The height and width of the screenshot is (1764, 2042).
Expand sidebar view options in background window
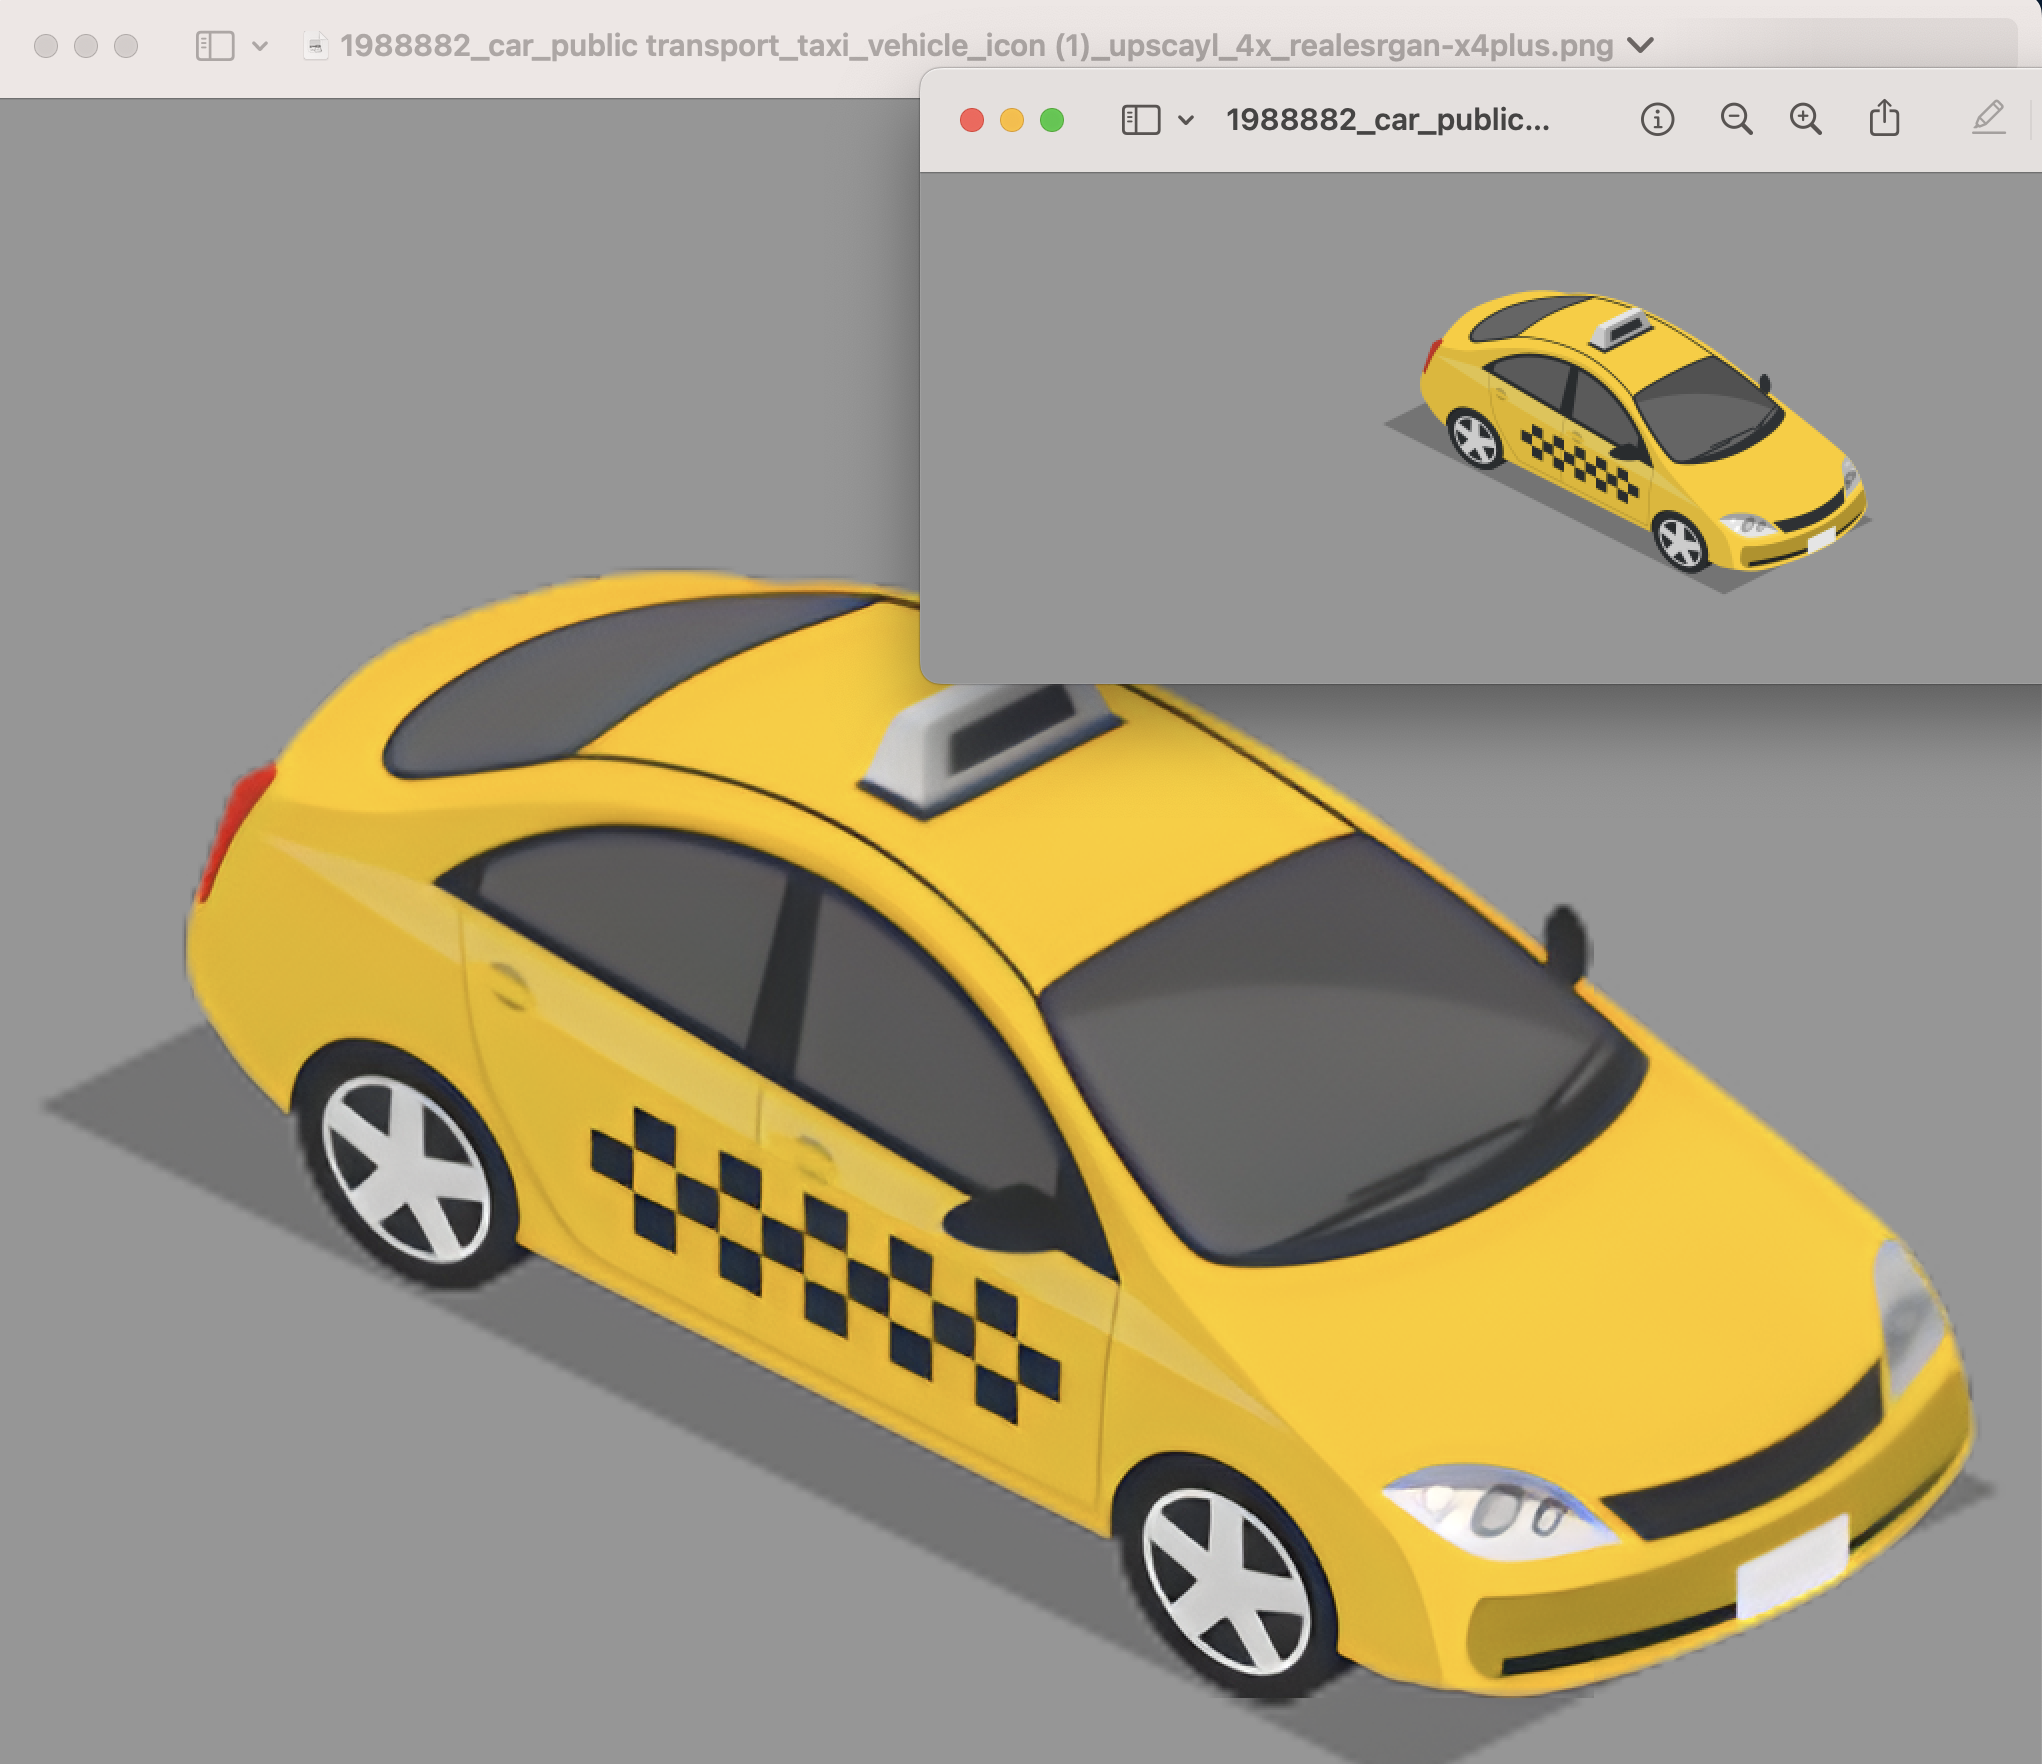click(x=260, y=46)
